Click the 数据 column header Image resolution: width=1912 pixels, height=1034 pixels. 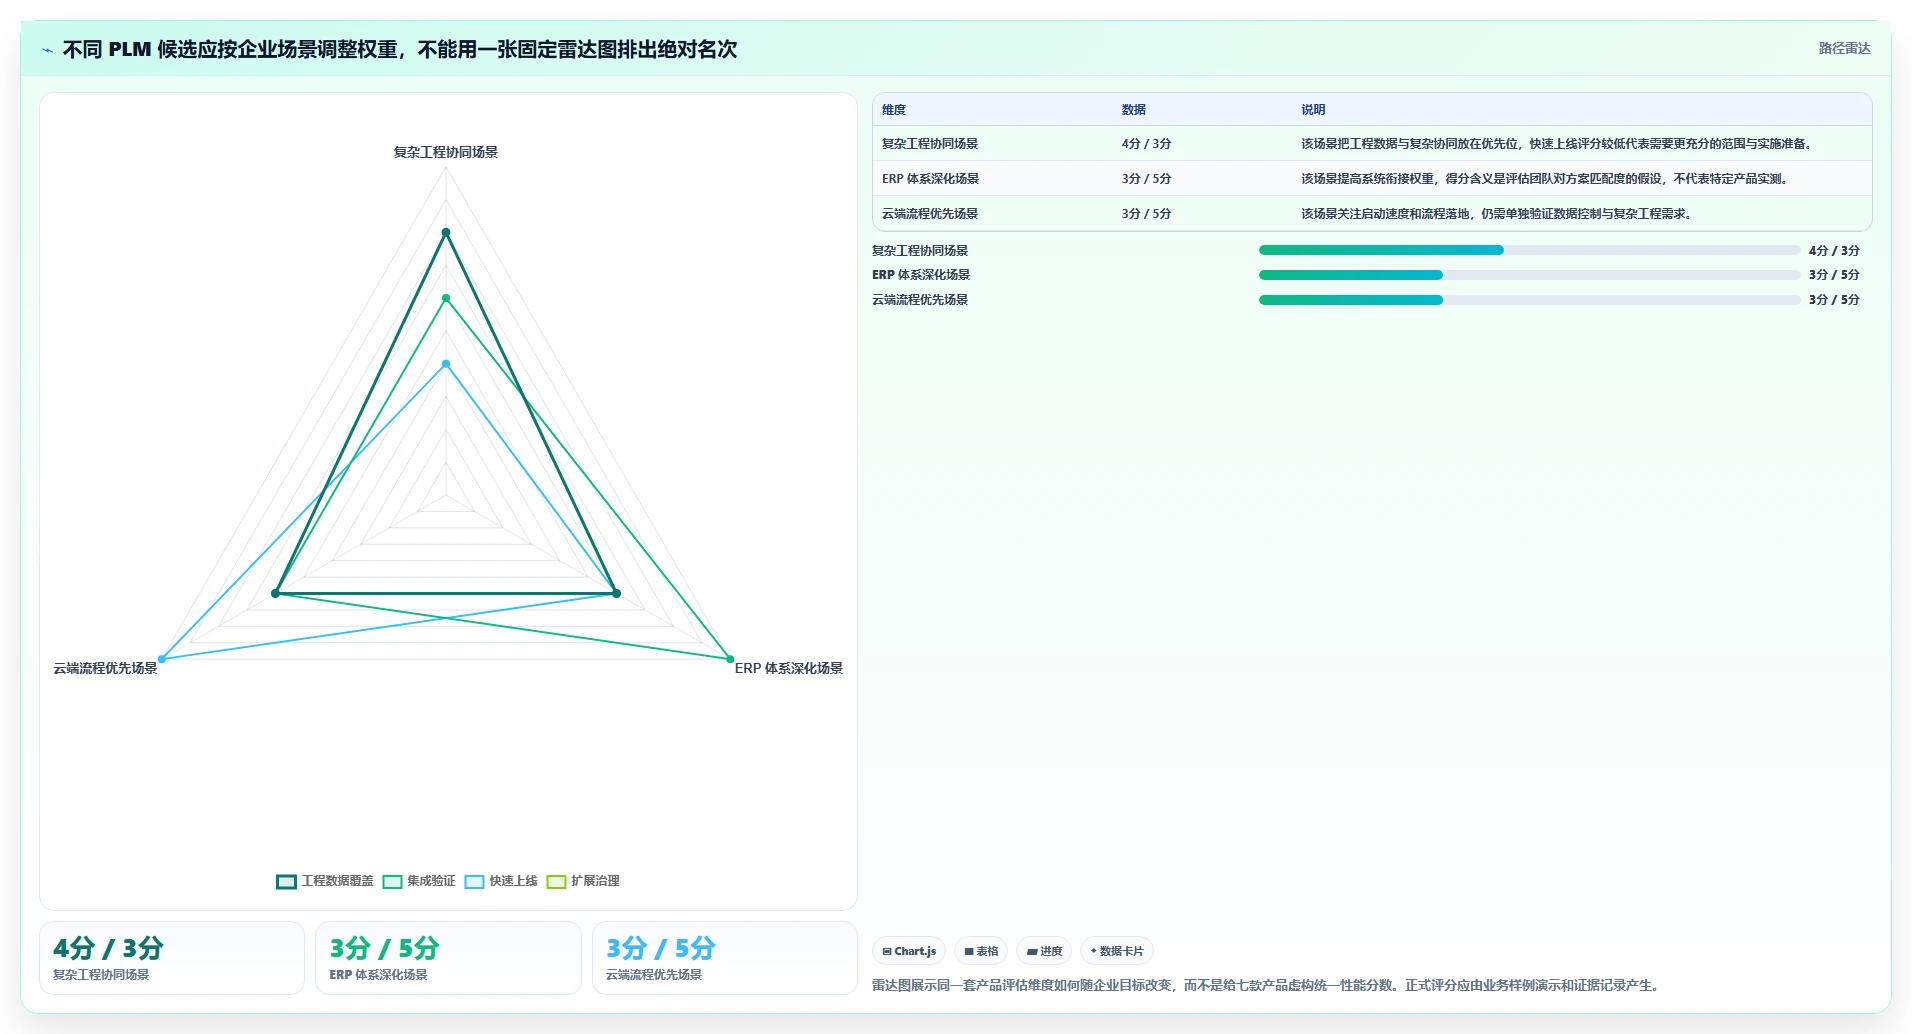1133,110
